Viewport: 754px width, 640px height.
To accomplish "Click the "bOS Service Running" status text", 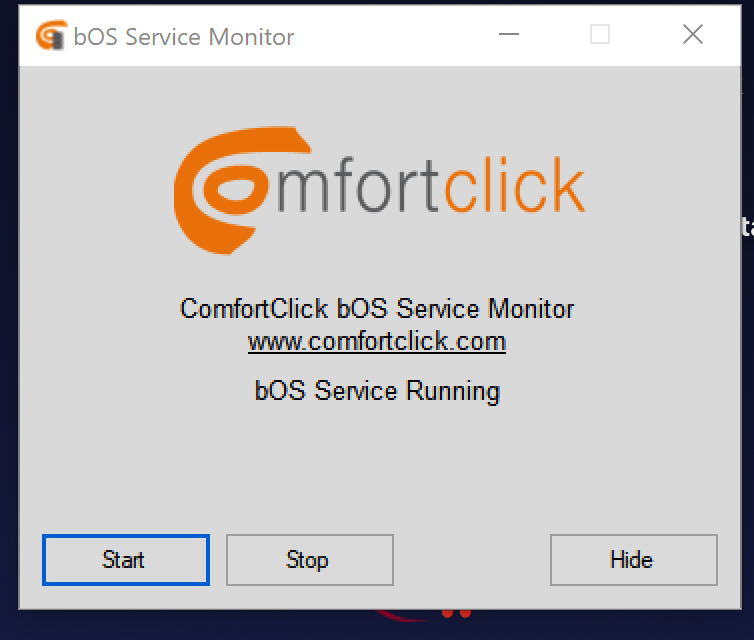I will pos(377,390).
